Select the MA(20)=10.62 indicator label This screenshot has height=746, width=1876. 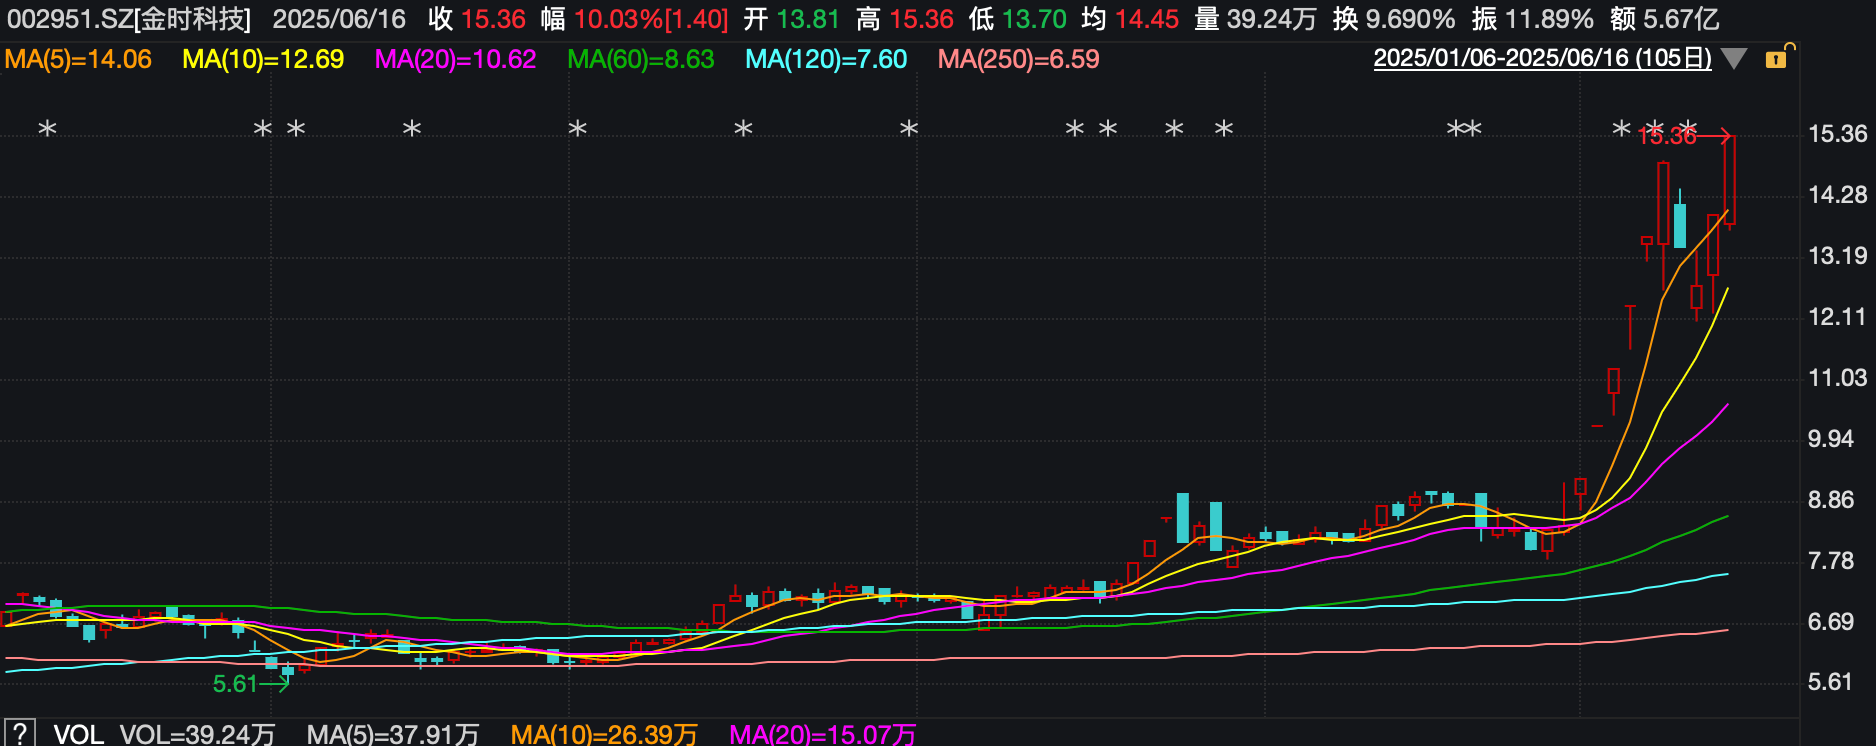coord(456,59)
